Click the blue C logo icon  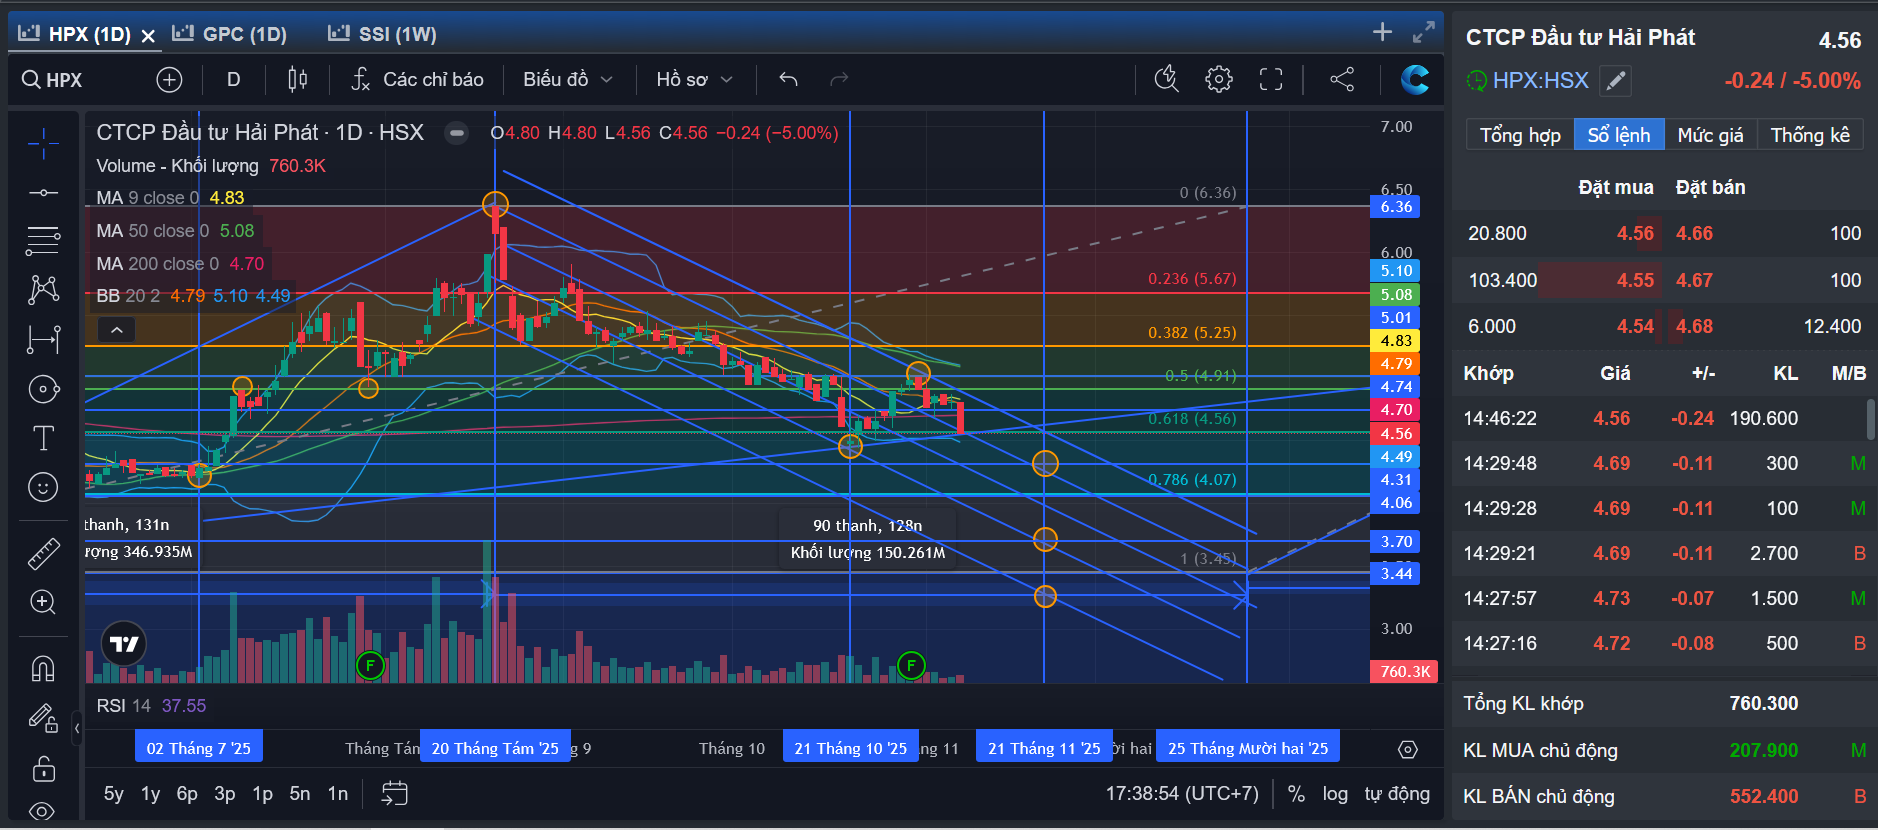click(x=1414, y=79)
